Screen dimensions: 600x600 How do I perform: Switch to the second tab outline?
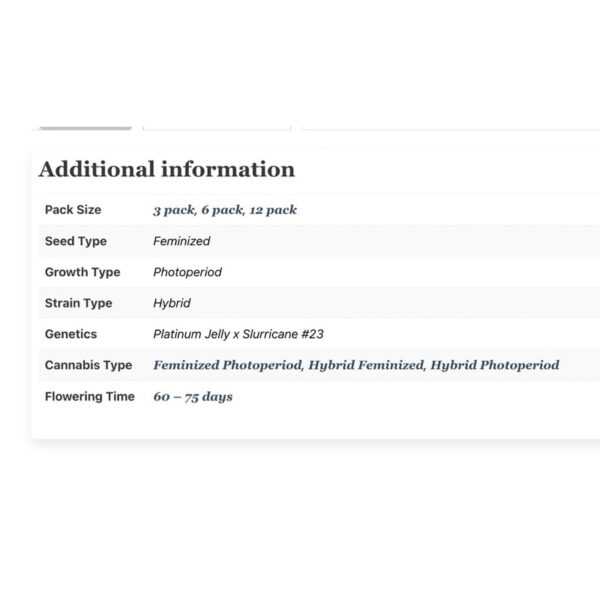pos(217,127)
